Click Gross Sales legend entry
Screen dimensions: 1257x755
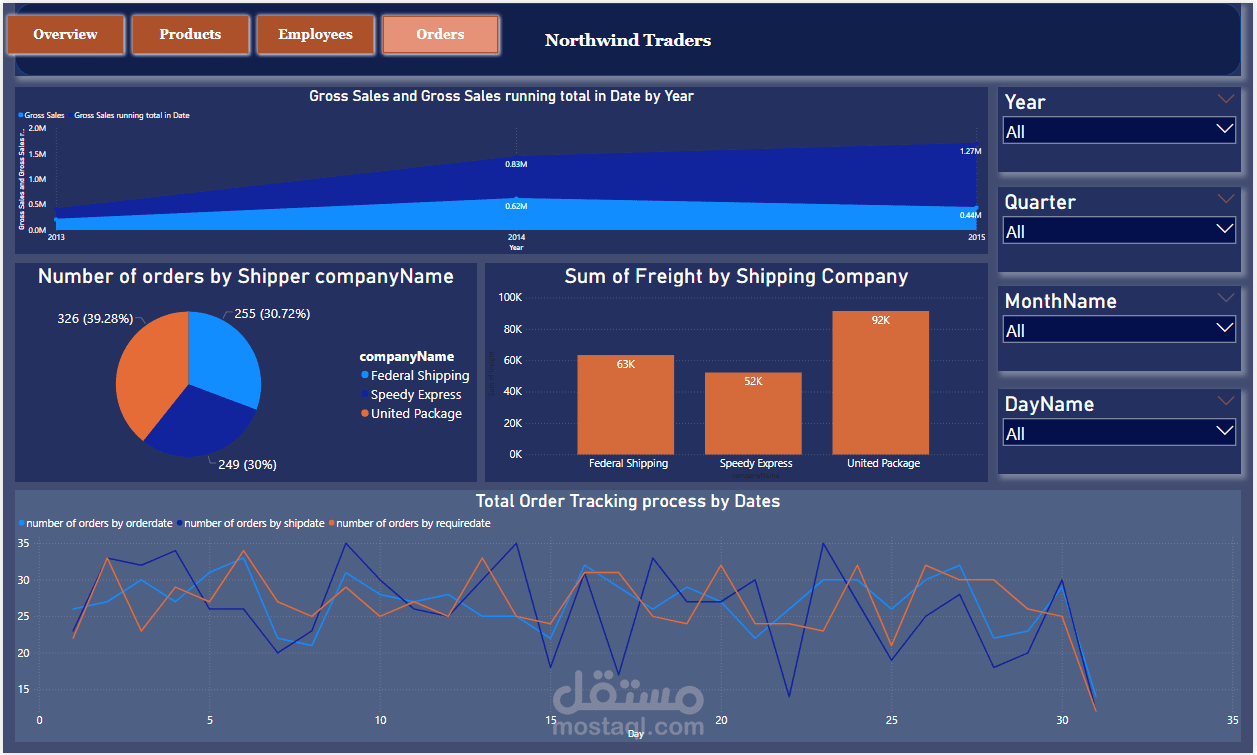(x=41, y=115)
